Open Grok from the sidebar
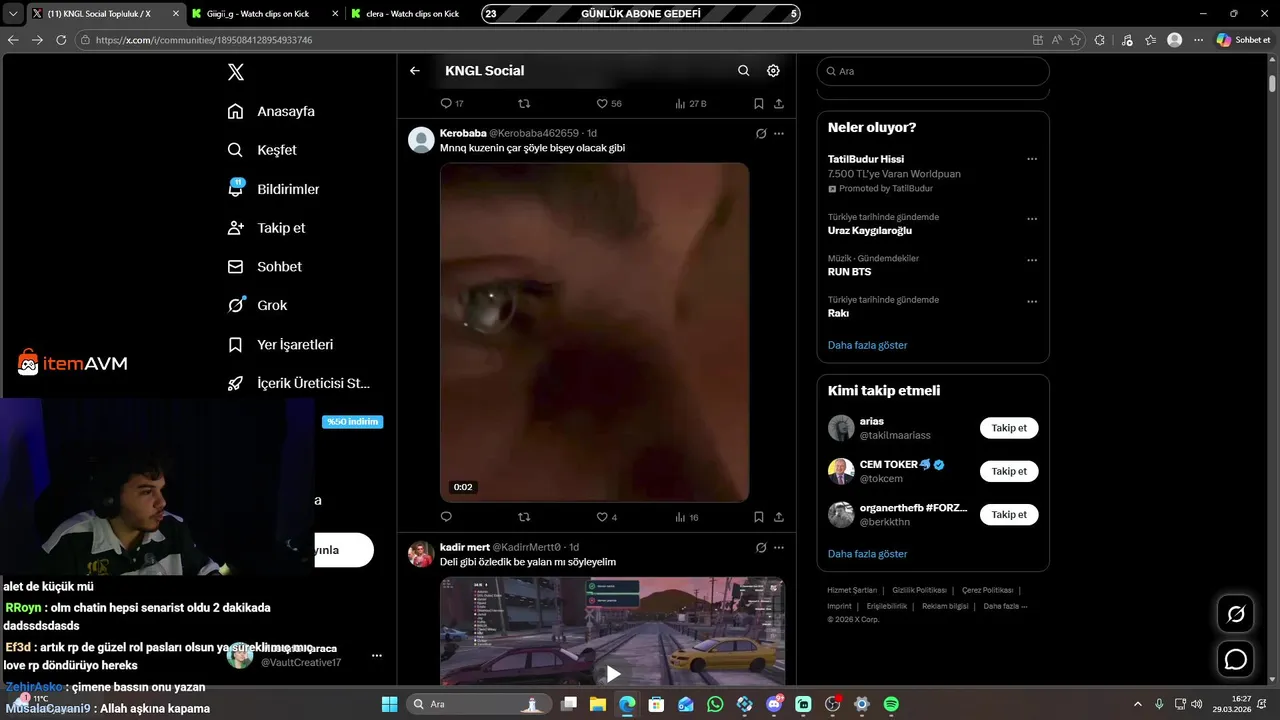The height and width of the screenshot is (720, 1280). click(x=257, y=305)
